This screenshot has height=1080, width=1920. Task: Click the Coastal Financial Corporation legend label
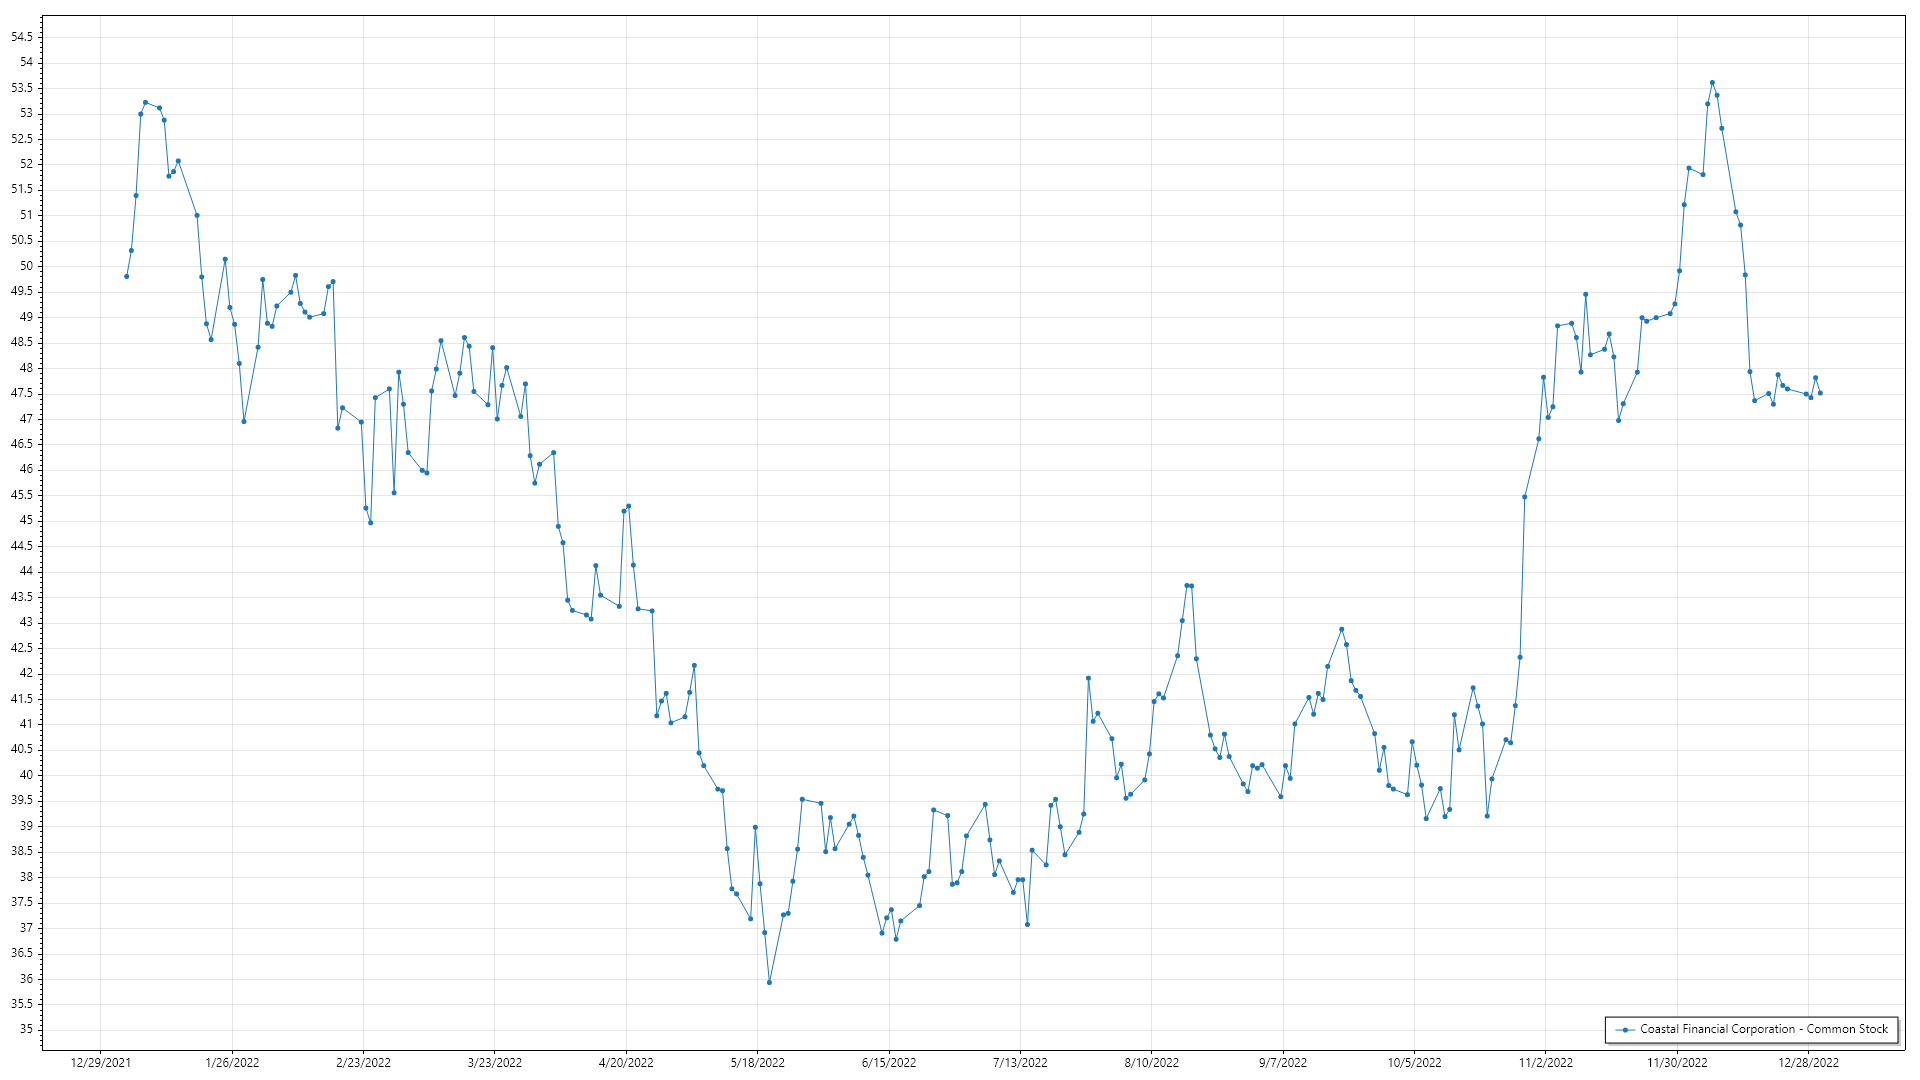click(x=1763, y=1029)
